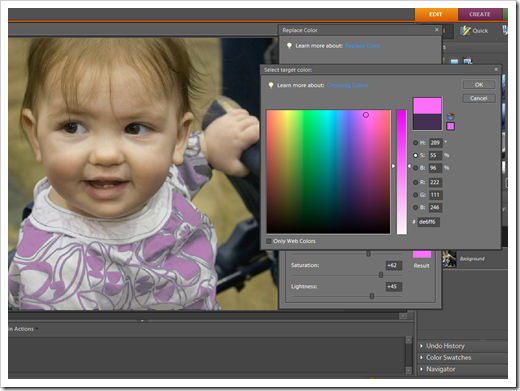This screenshot has height=391, width=520.
Task: Click the G value field showing 111
Action: [x=435, y=195]
